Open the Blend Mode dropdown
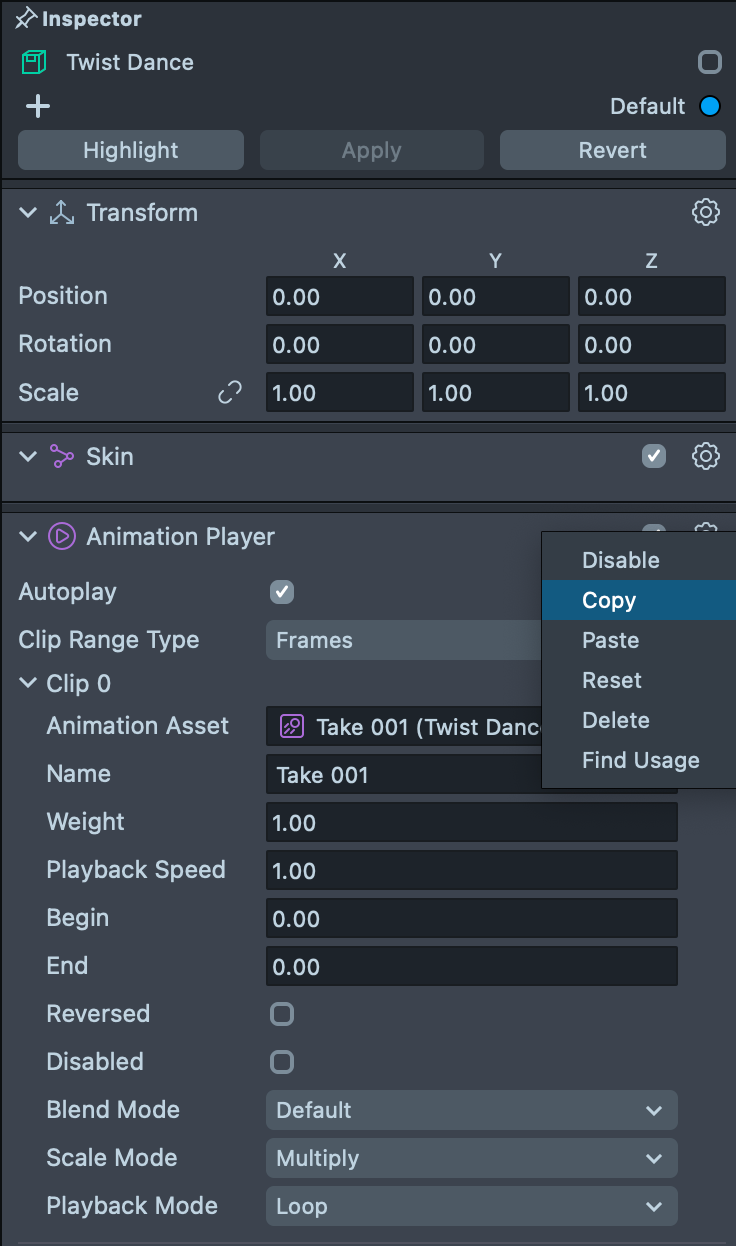The image size is (736, 1246). (x=471, y=1110)
